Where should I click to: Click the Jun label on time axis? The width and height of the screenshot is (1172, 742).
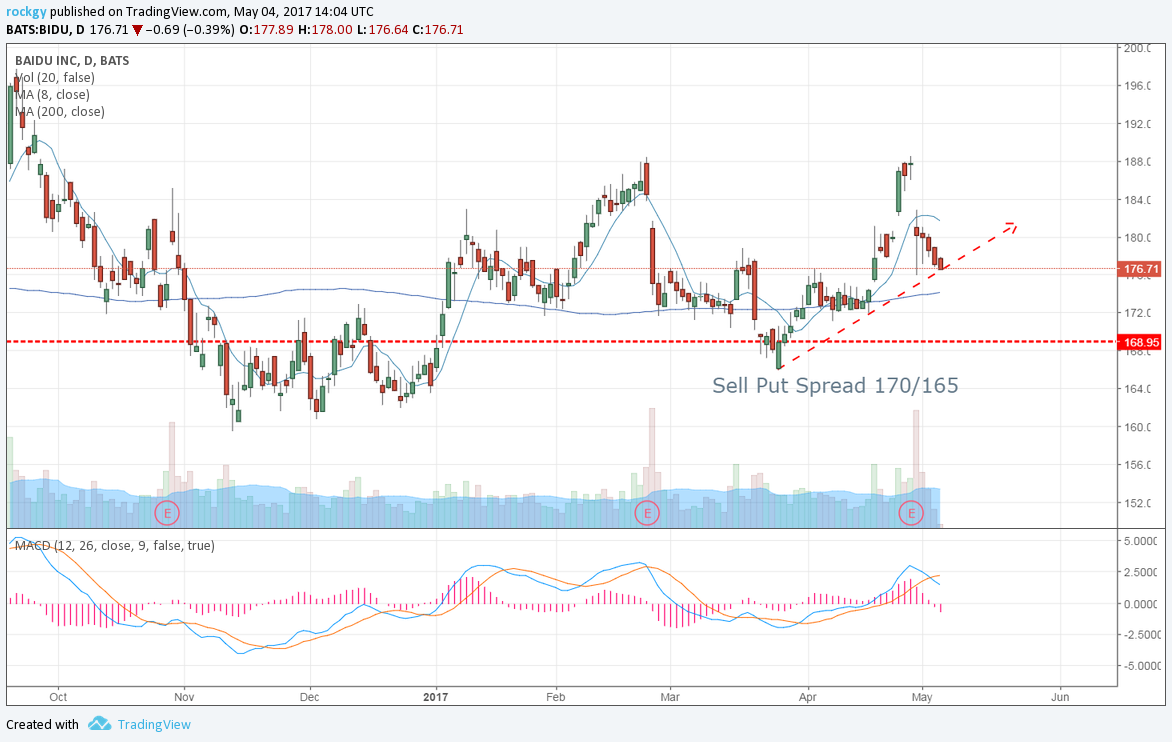[x=1060, y=697]
